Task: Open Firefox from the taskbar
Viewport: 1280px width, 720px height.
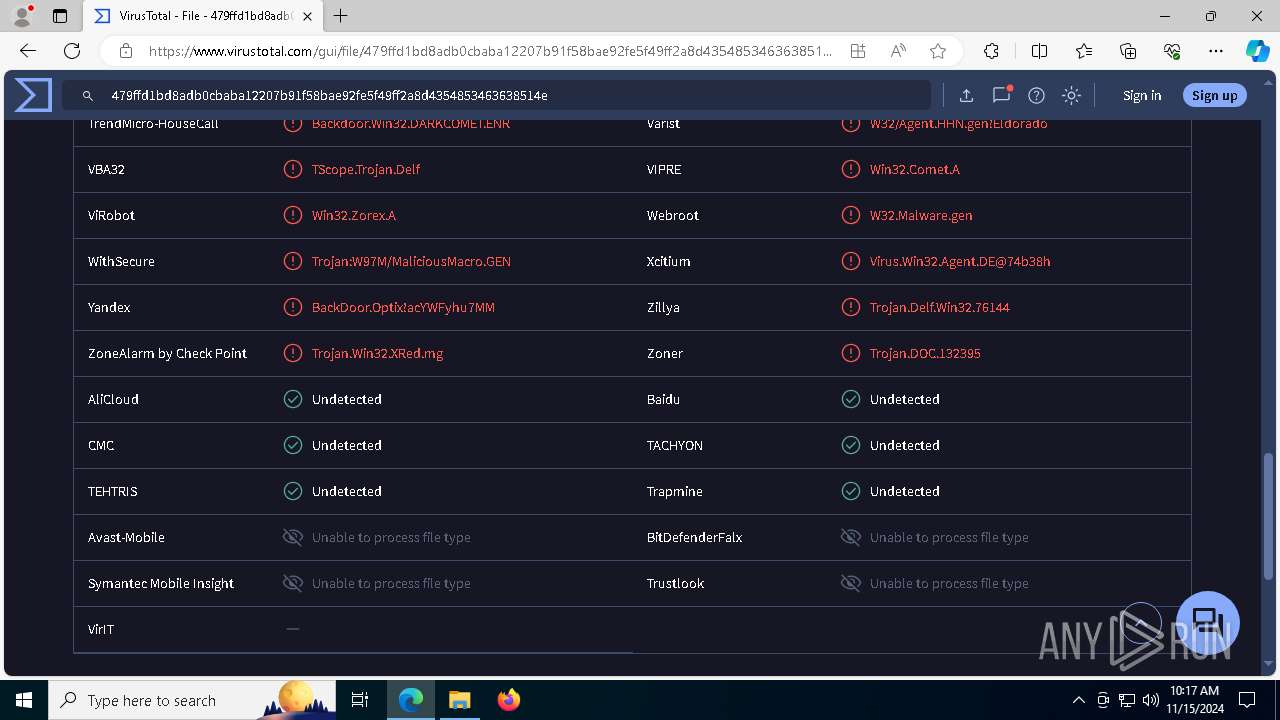Action: tap(508, 700)
